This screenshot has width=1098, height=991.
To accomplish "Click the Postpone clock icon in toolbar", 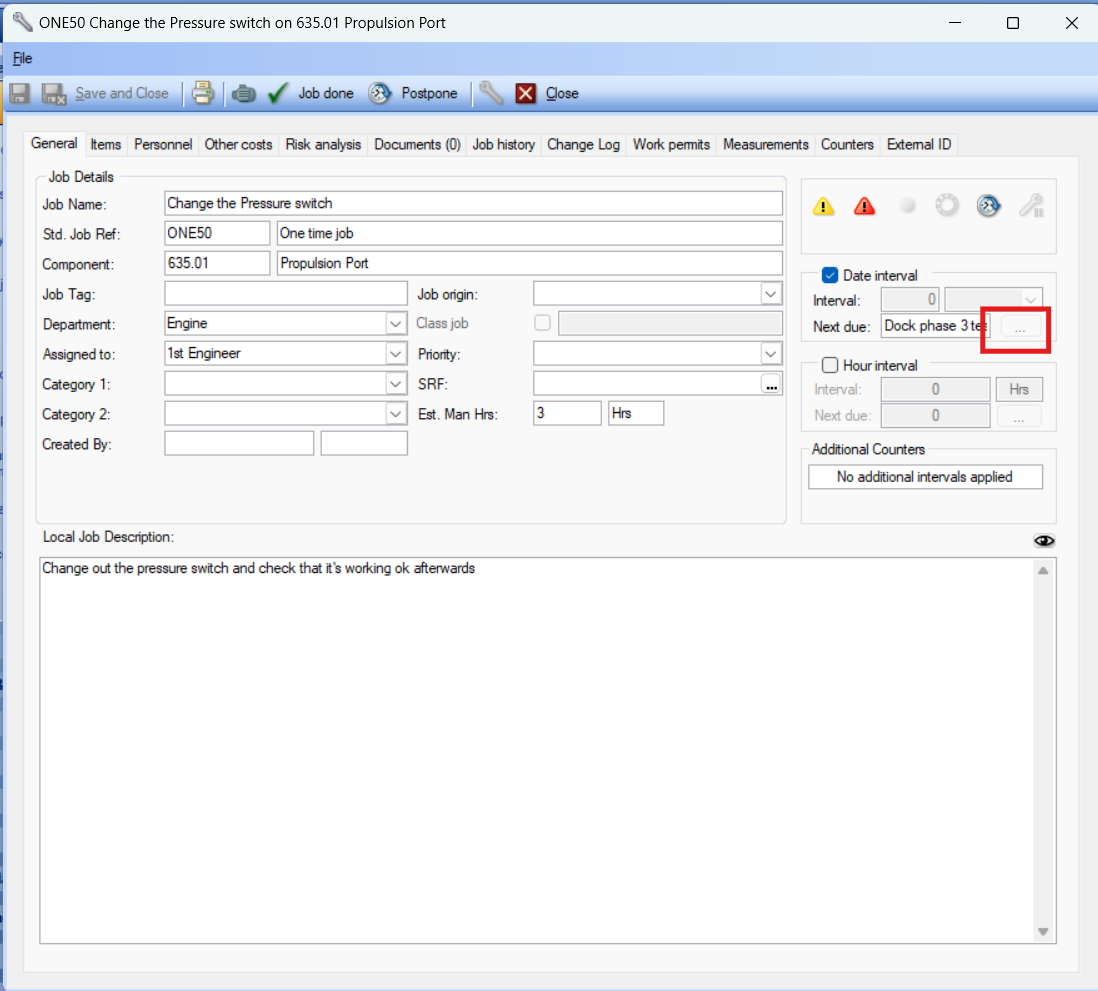I will click(380, 93).
